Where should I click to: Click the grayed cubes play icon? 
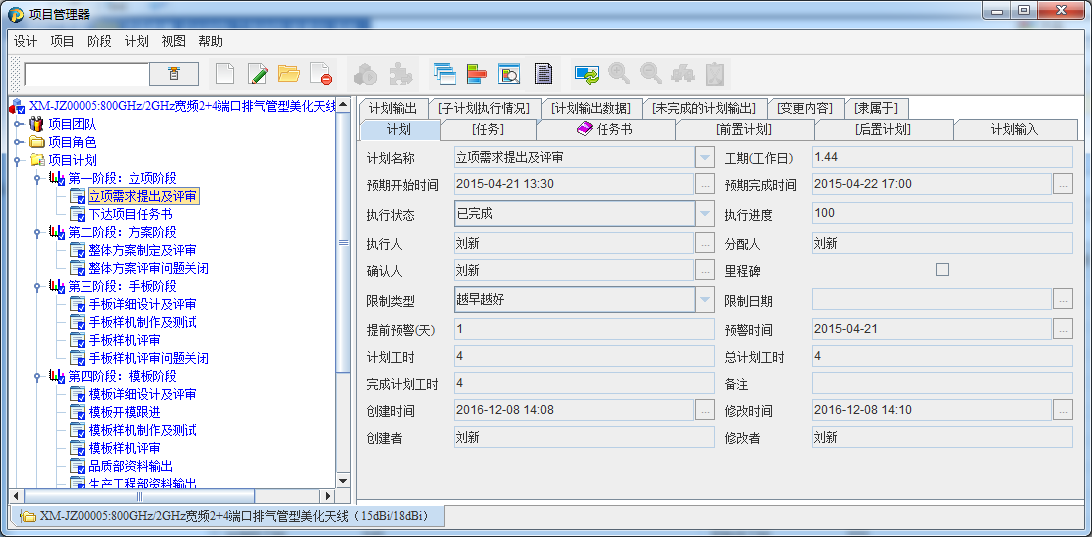point(366,73)
